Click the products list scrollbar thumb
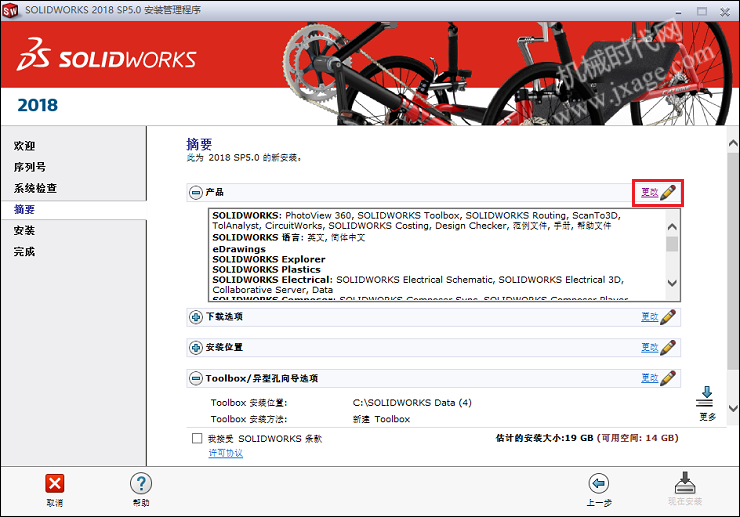The height and width of the screenshot is (517, 740). click(672, 244)
